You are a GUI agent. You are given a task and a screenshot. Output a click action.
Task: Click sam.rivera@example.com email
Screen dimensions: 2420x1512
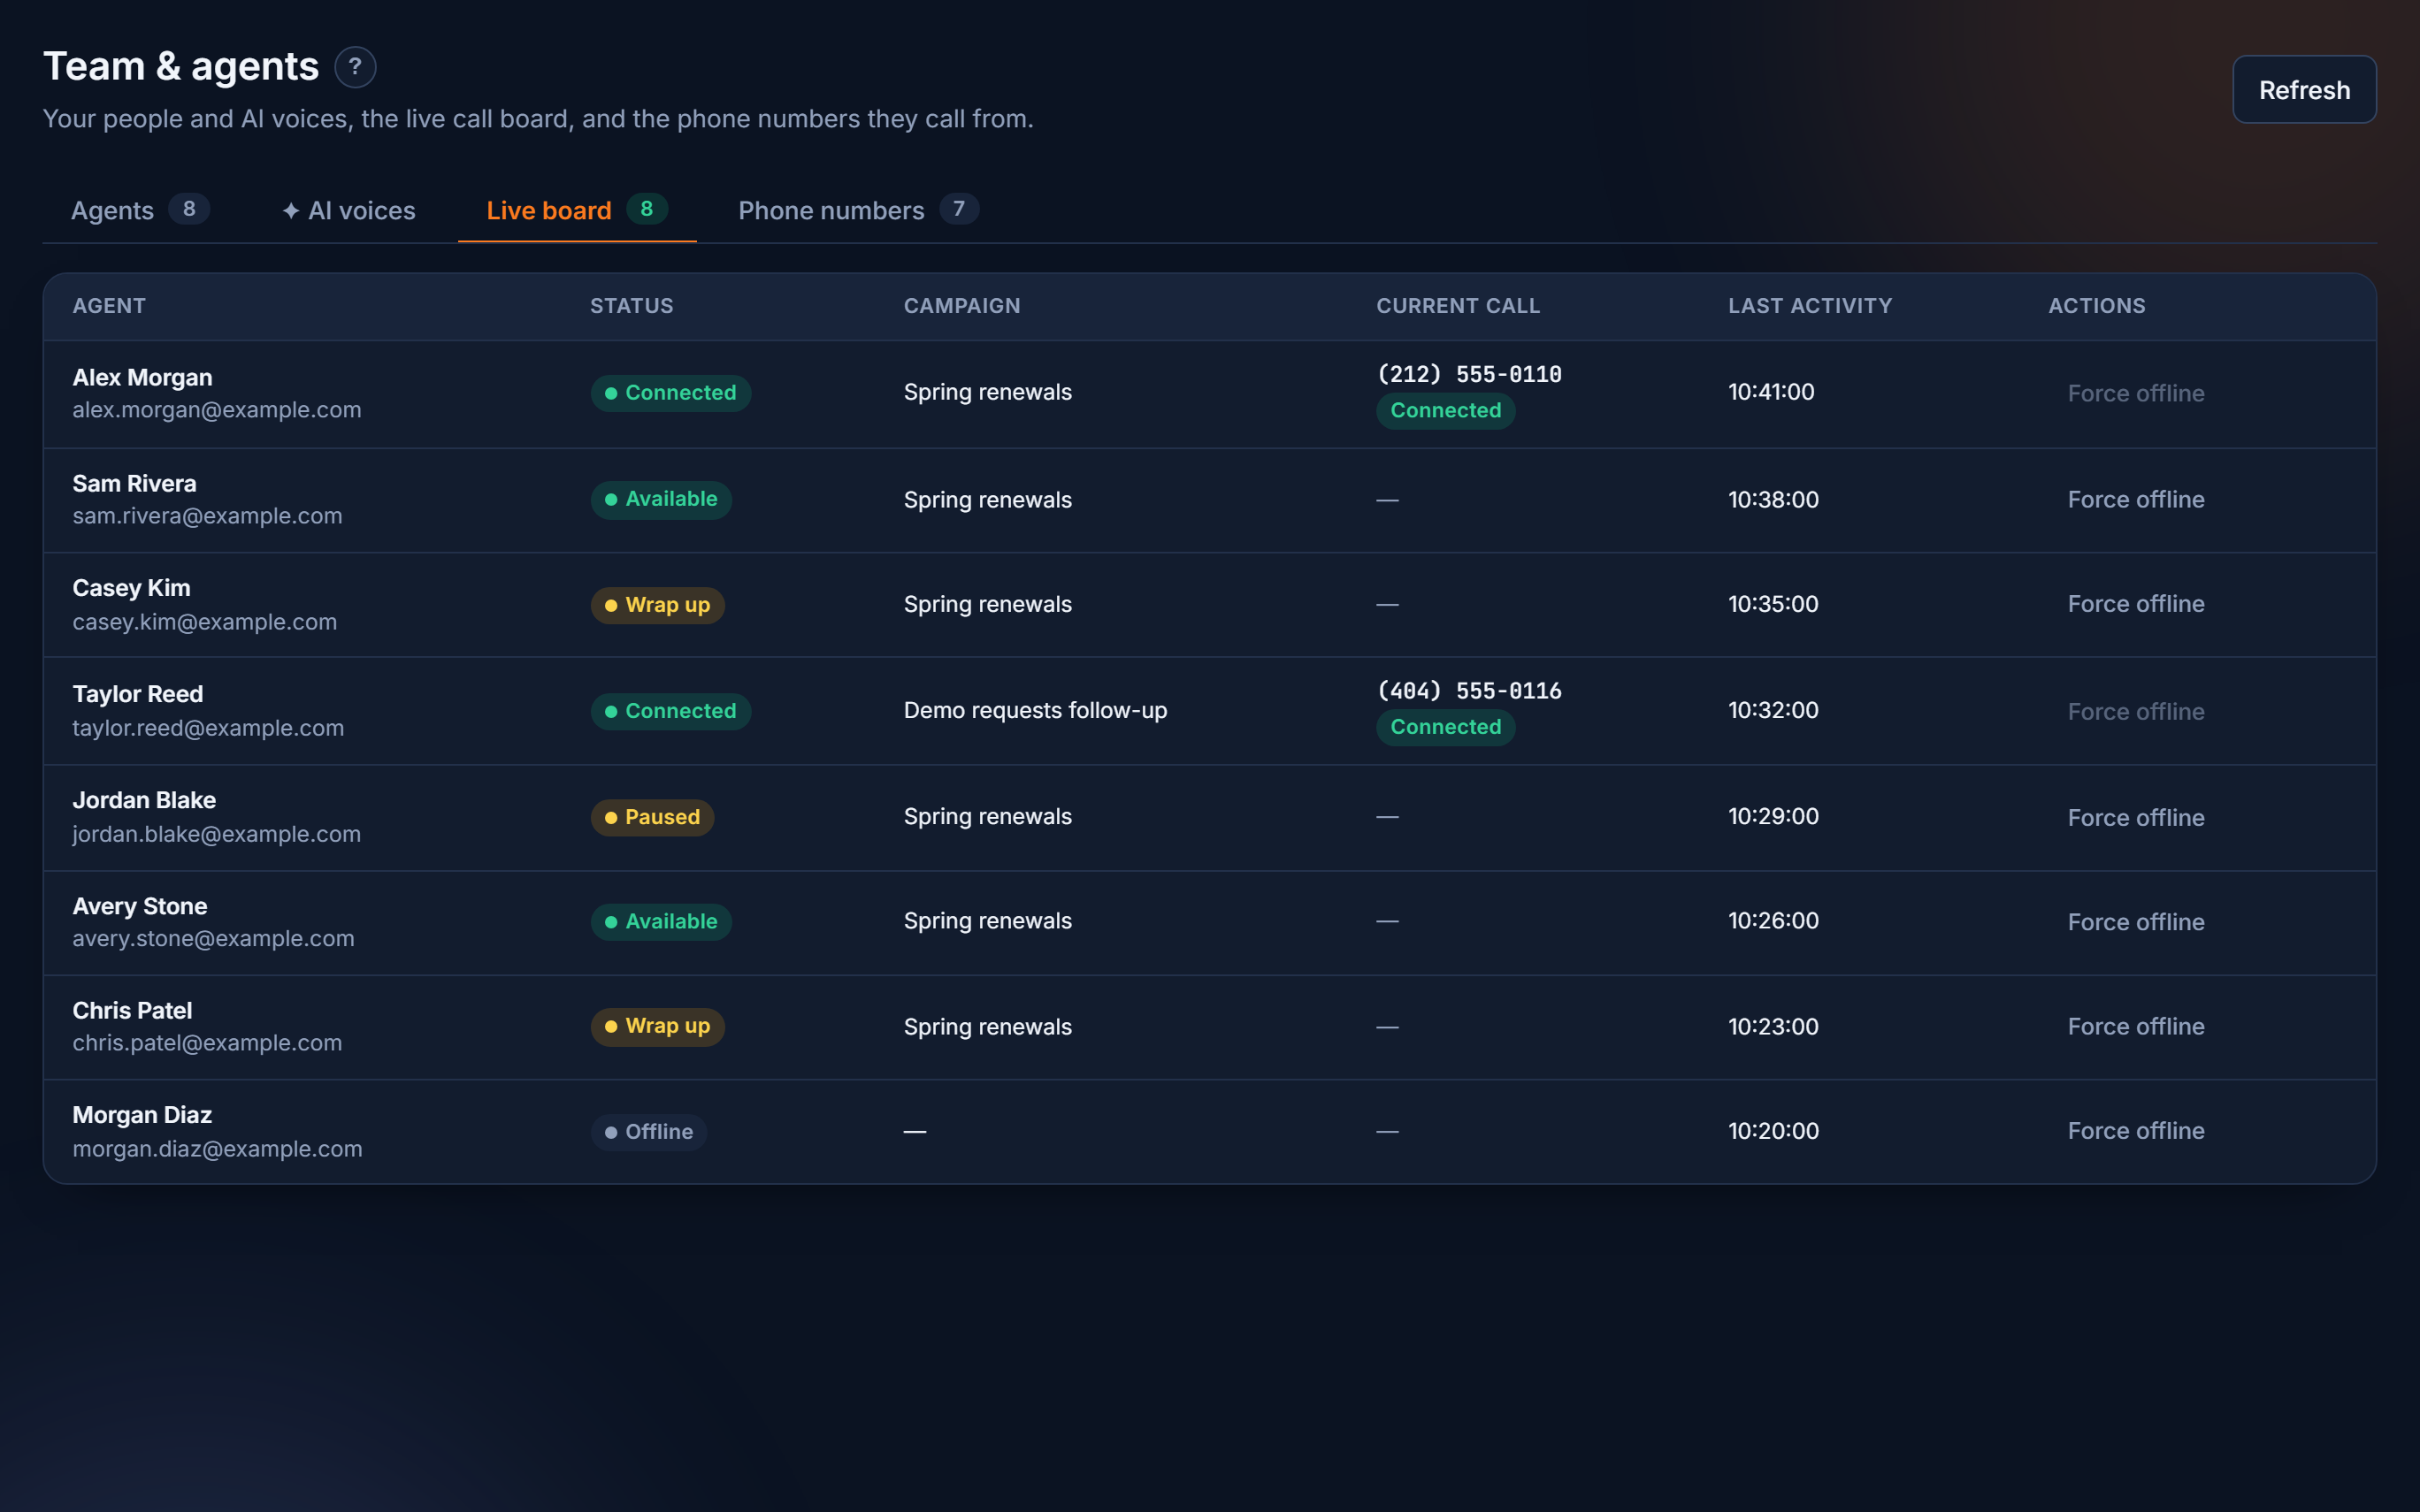(x=207, y=516)
